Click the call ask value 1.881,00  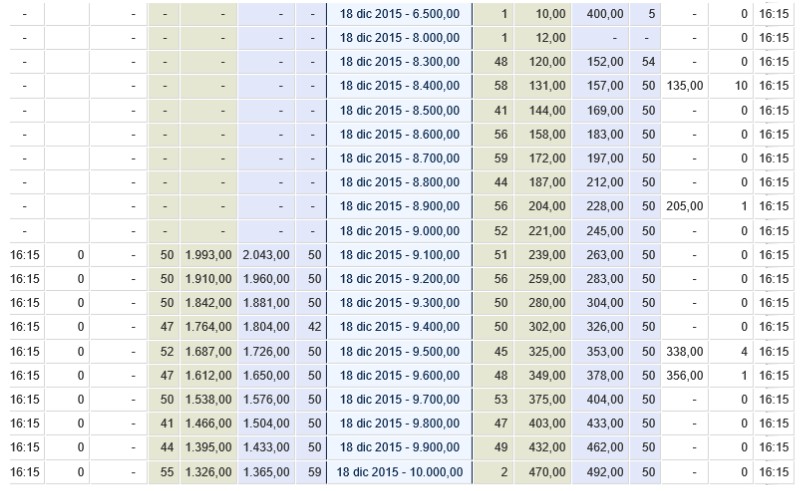tap(266, 303)
